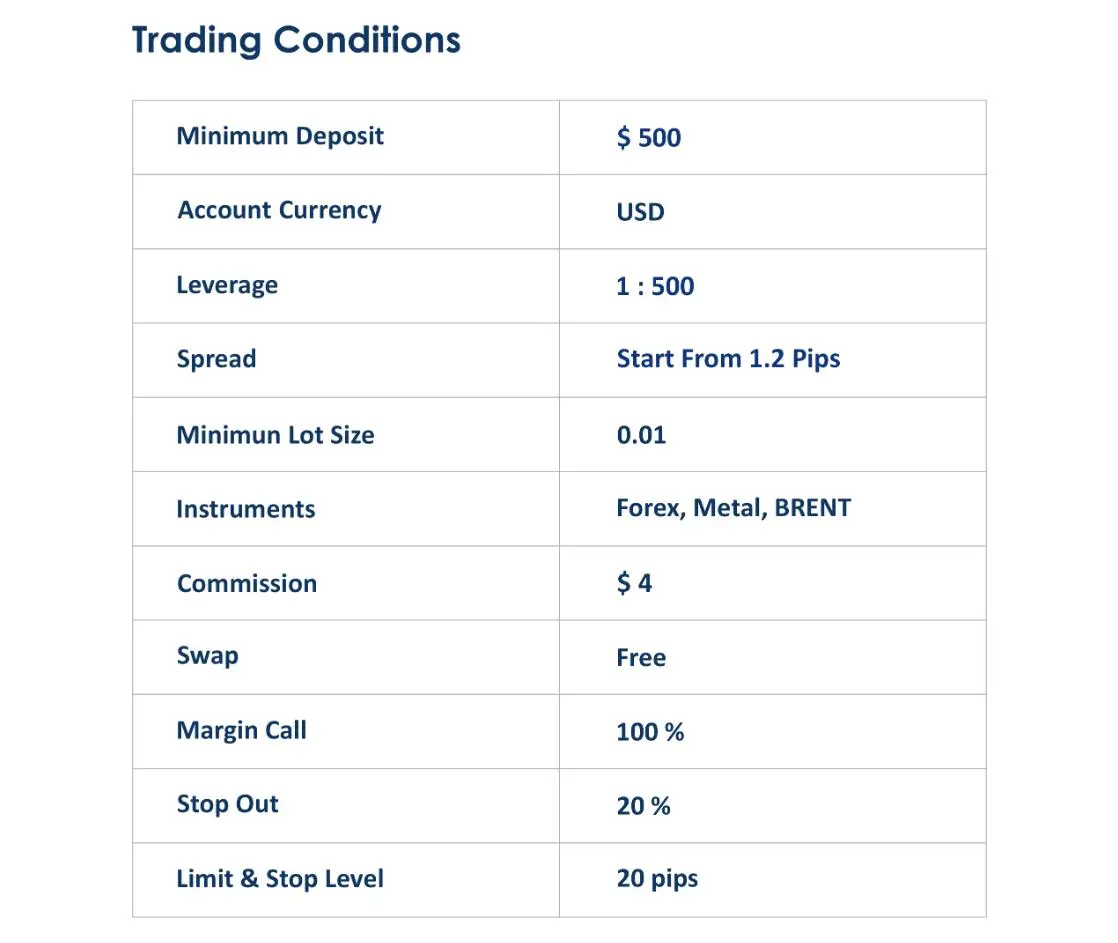Click the 20 pips limit value
Viewport: 1118px width, 943px height.
[x=657, y=880]
